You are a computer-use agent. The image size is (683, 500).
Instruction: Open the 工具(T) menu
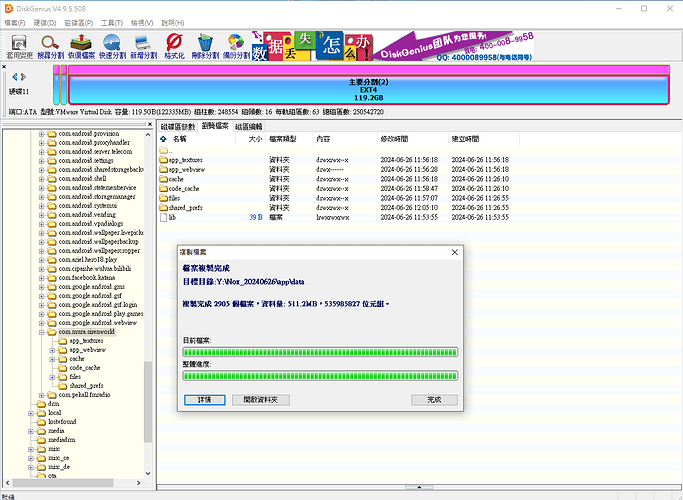click(x=112, y=23)
